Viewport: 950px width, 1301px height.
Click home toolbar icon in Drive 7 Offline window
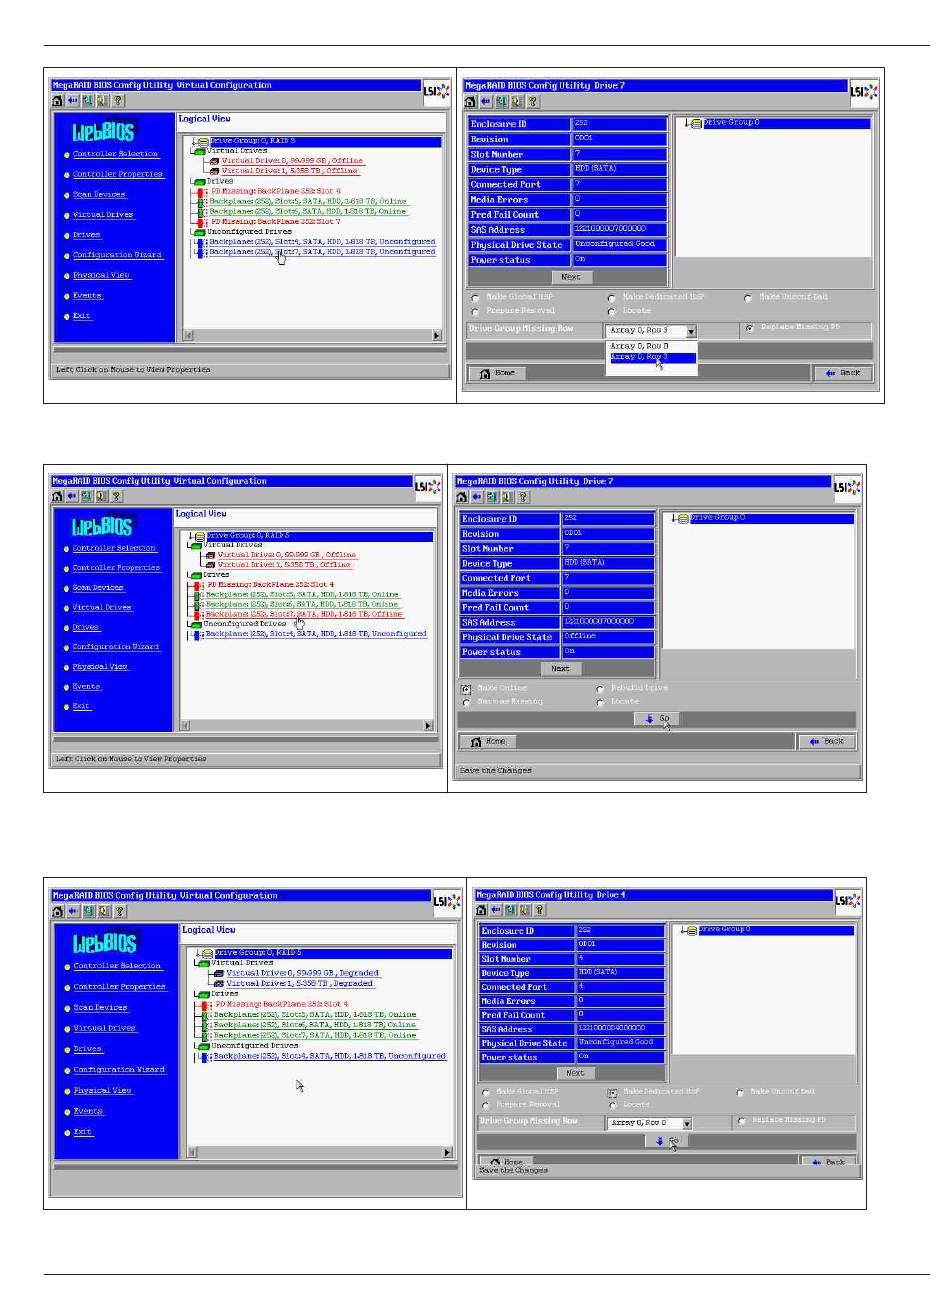tap(462, 496)
